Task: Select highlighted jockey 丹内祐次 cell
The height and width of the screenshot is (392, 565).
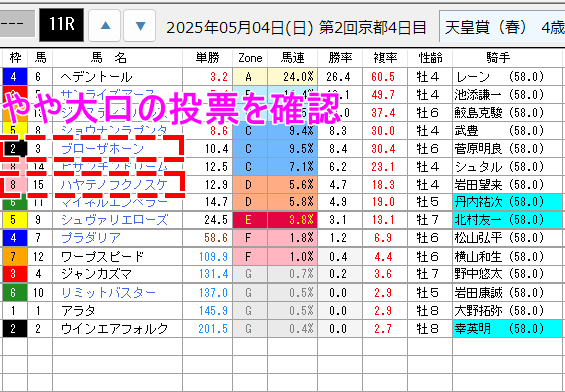Action: (x=507, y=202)
